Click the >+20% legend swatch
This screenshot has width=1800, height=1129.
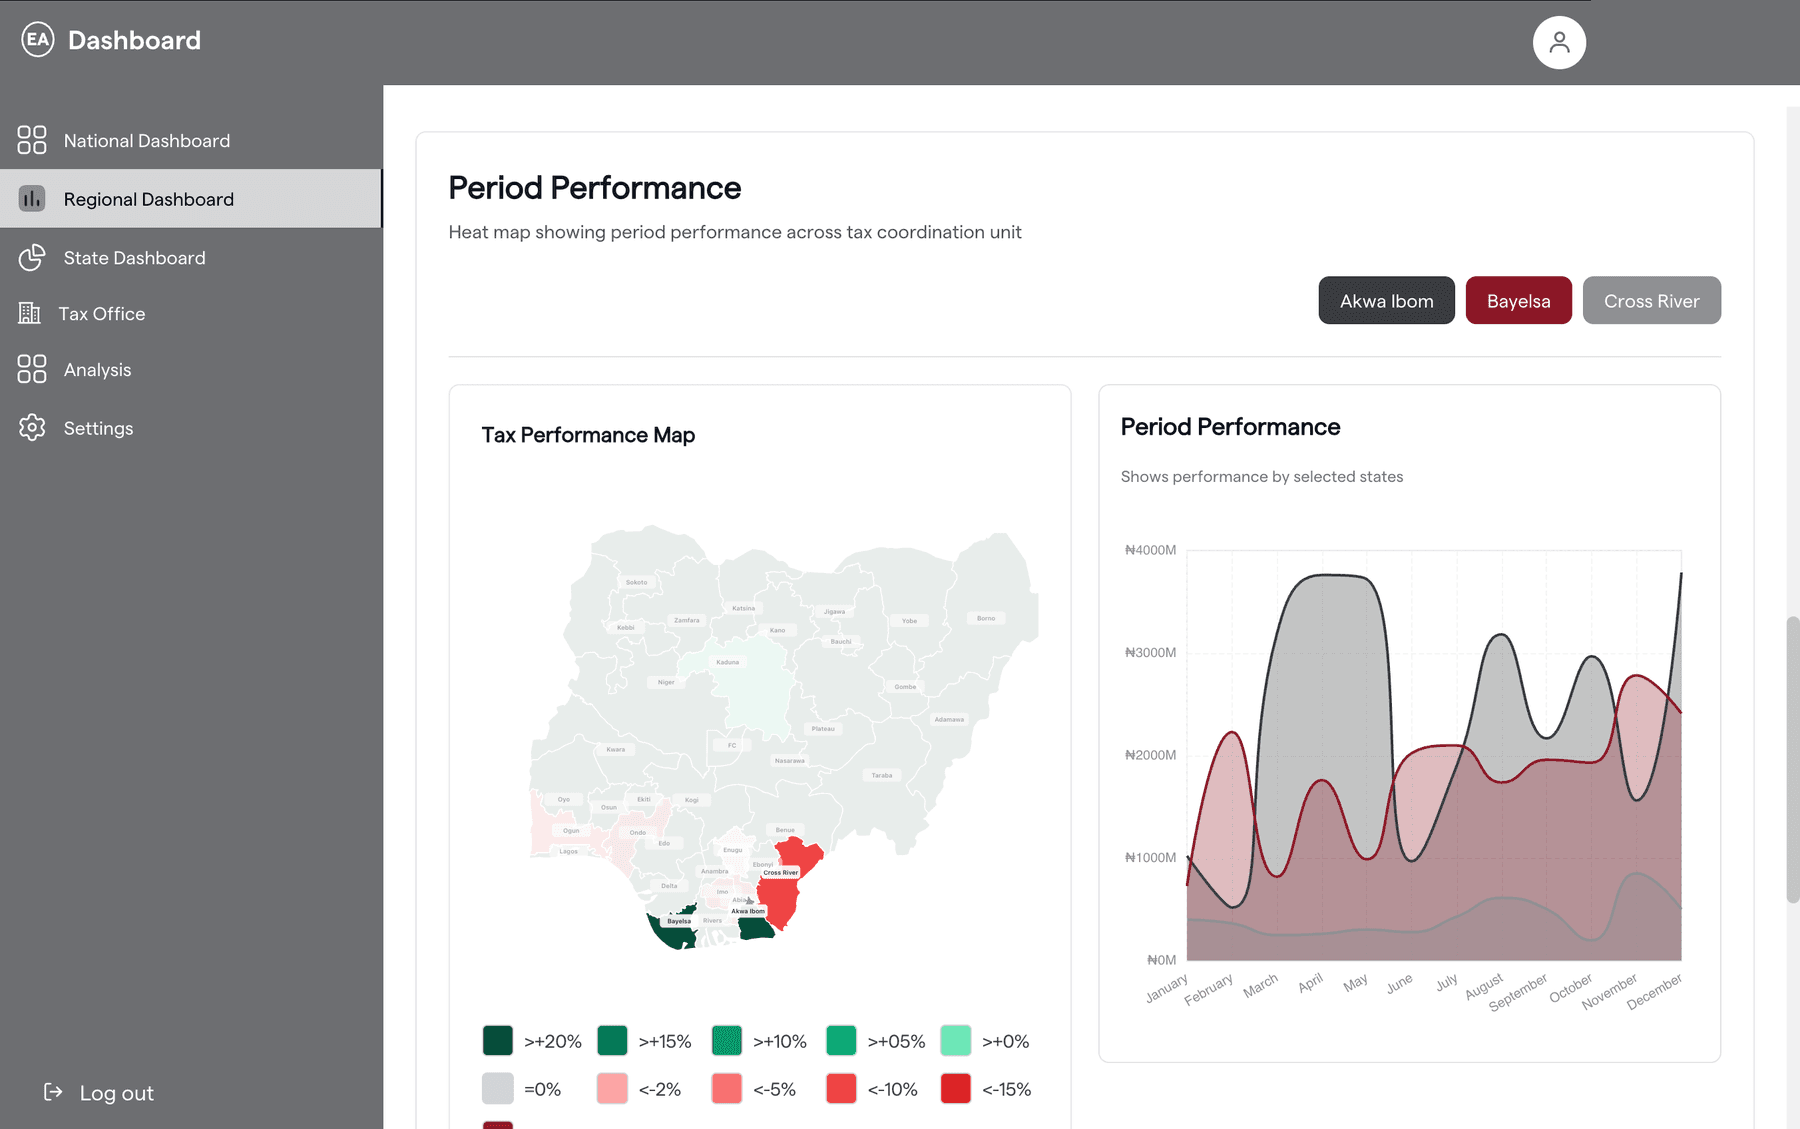coord(497,1040)
